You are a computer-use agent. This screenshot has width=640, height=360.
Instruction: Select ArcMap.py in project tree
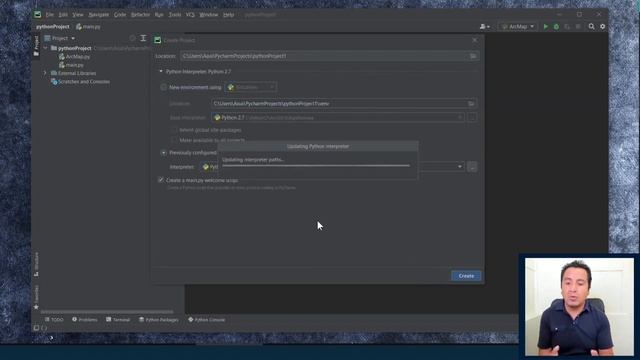tap(74, 57)
